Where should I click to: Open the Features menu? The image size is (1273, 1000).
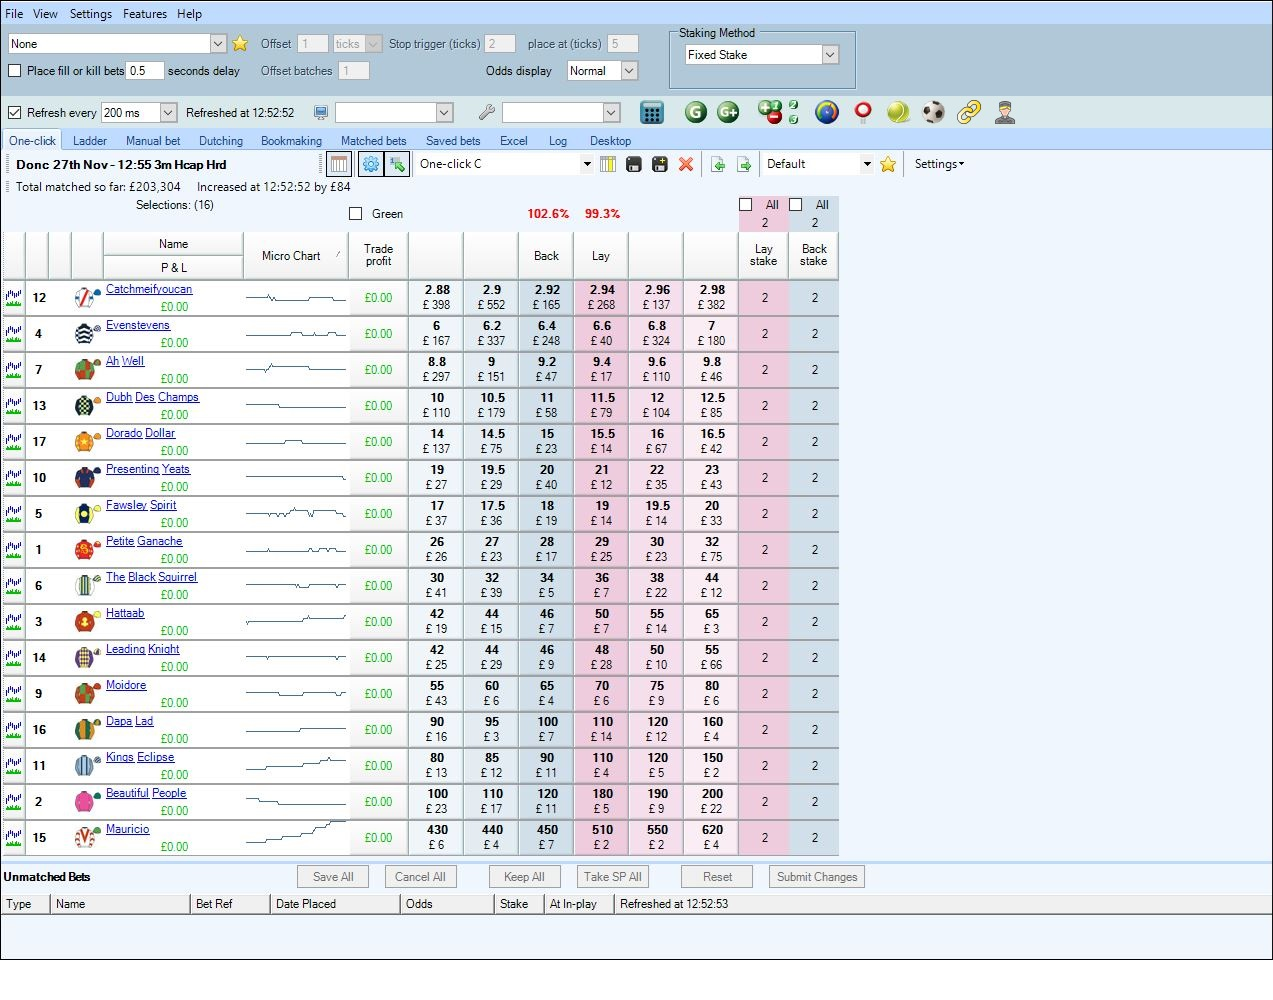point(144,13)
